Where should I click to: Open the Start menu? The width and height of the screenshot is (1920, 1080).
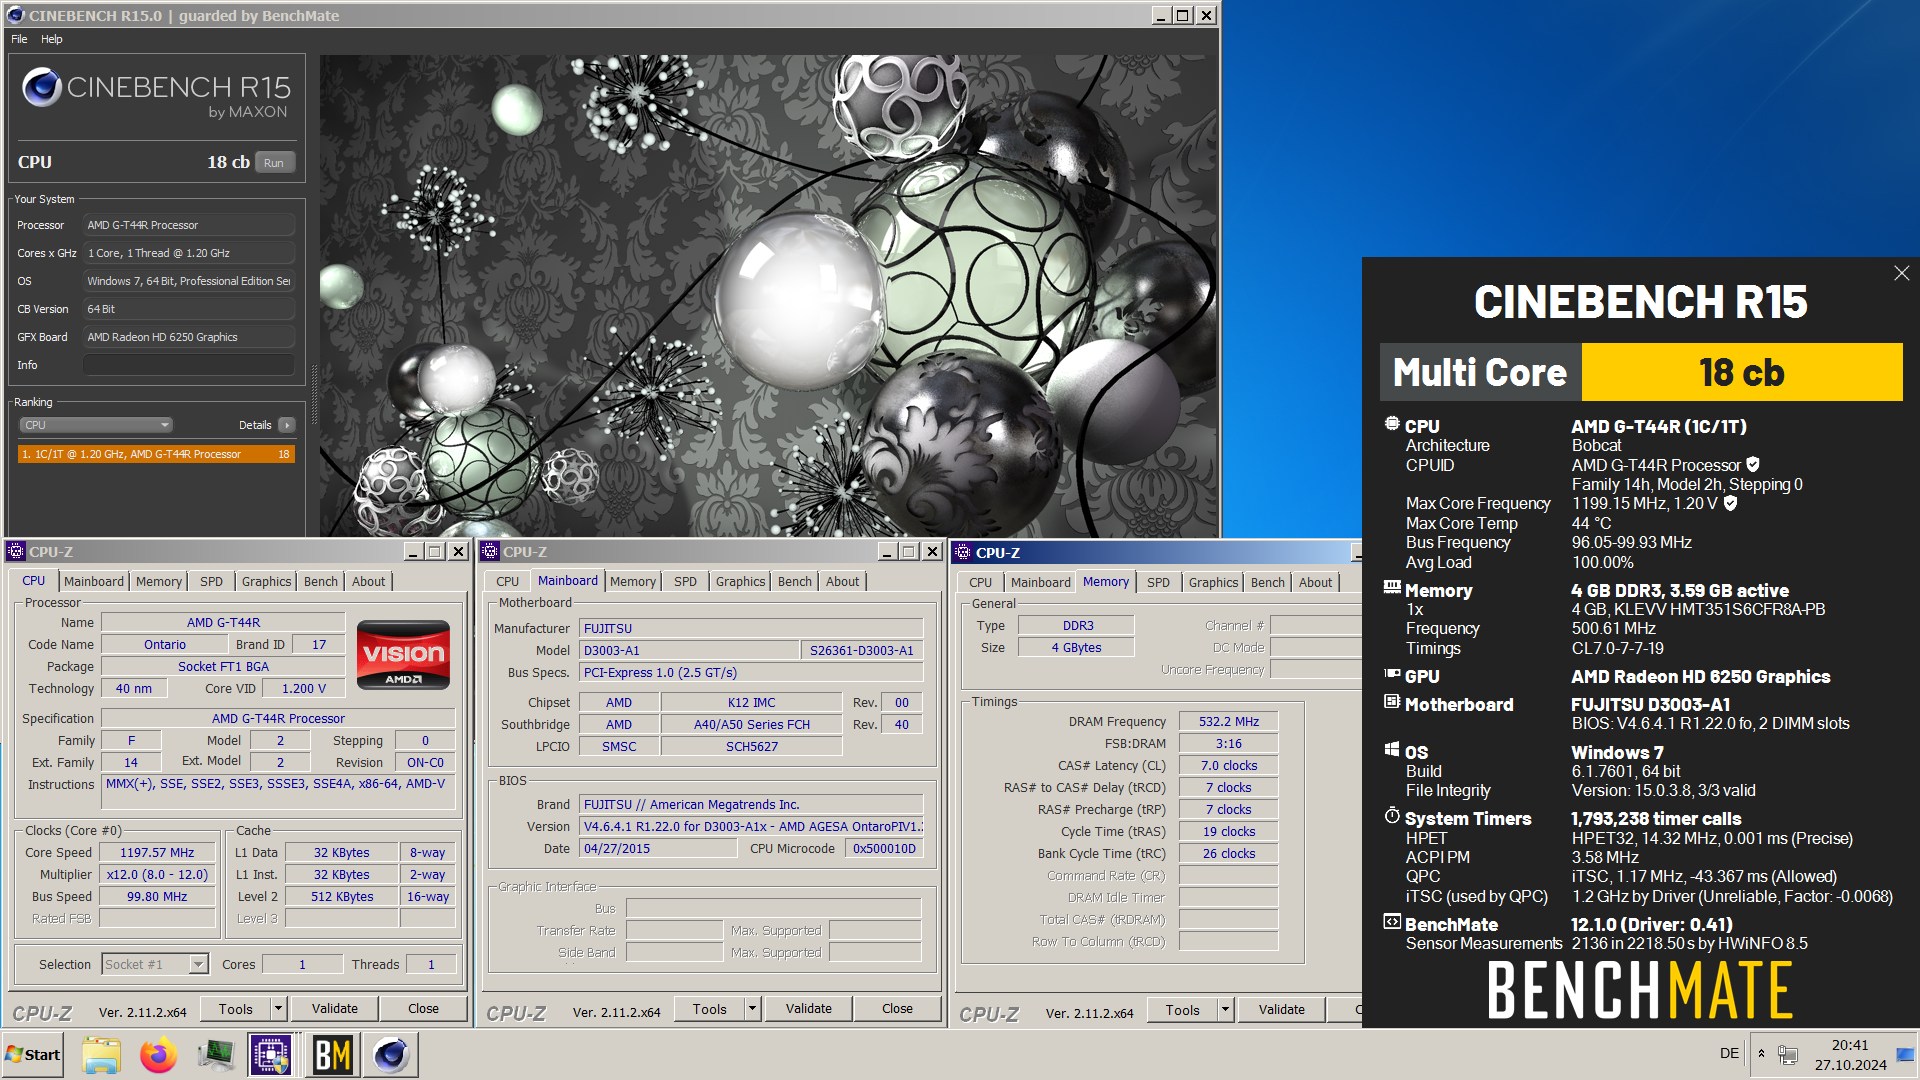pyautogui.click(x=32, y=1055)
